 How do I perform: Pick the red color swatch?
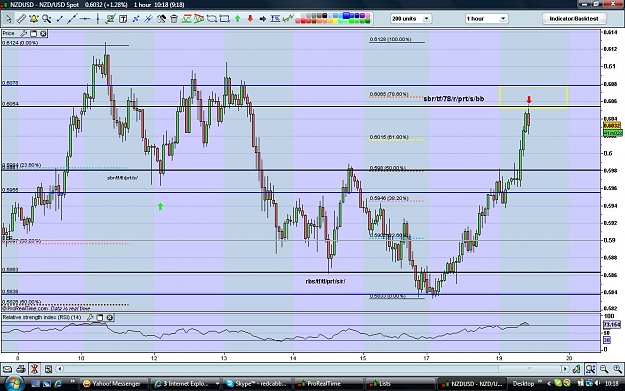(304, 21)
